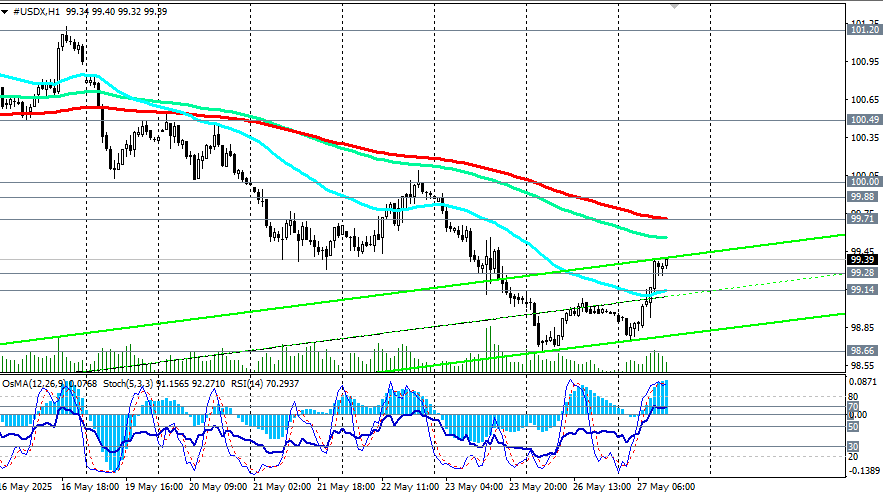Click the 100.00 price level tag

click(864, 181)
